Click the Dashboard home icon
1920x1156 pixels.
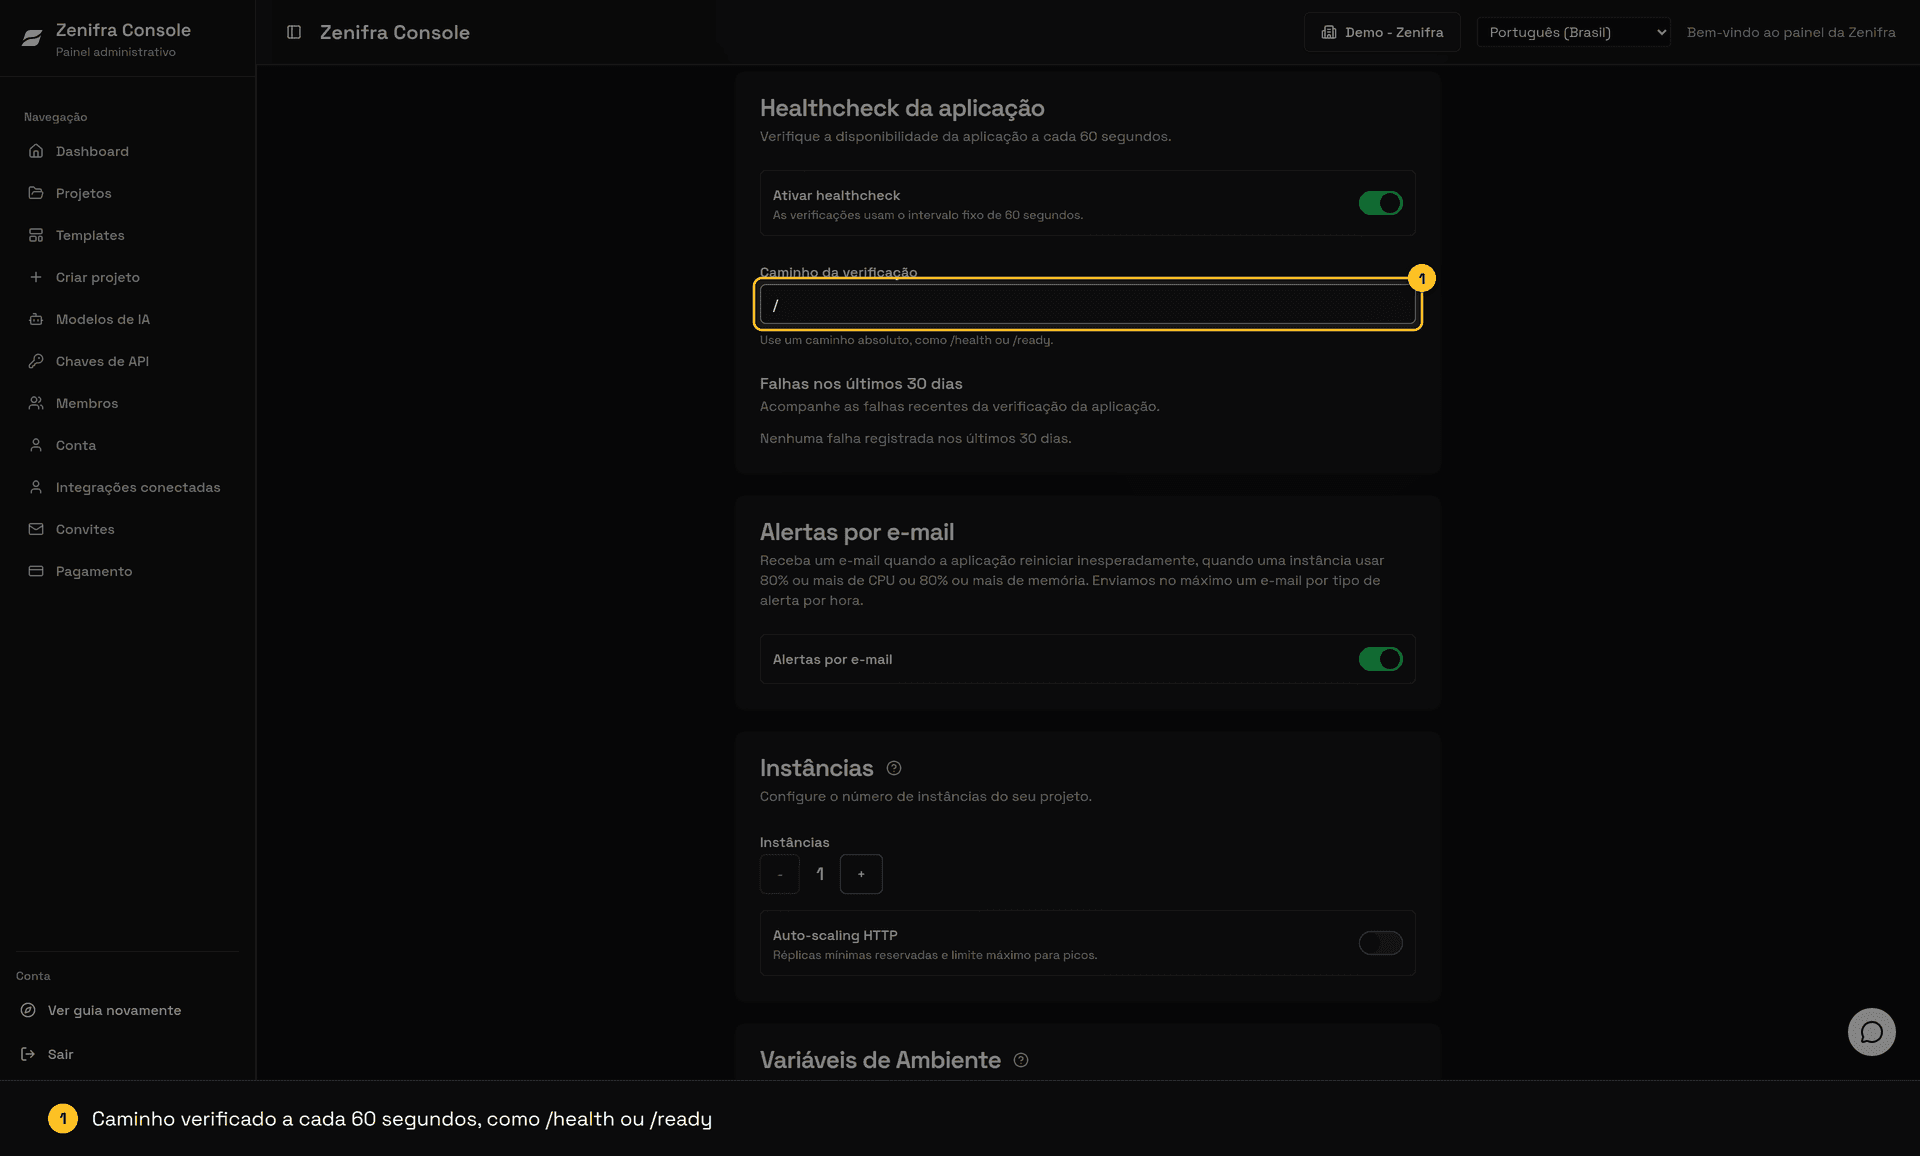click(36, 151)
